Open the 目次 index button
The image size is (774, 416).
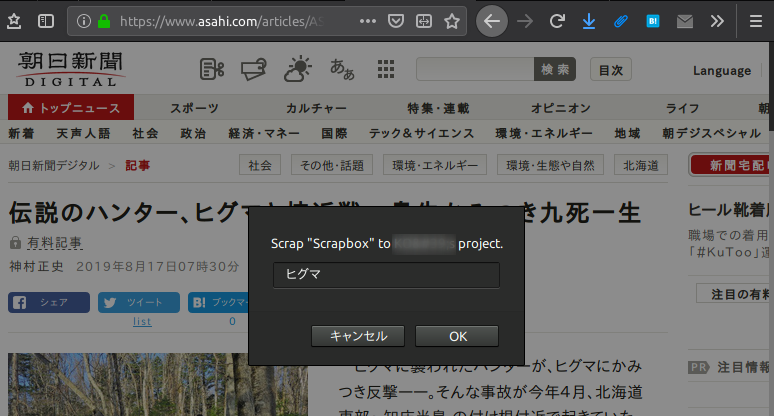coord(611,70)
